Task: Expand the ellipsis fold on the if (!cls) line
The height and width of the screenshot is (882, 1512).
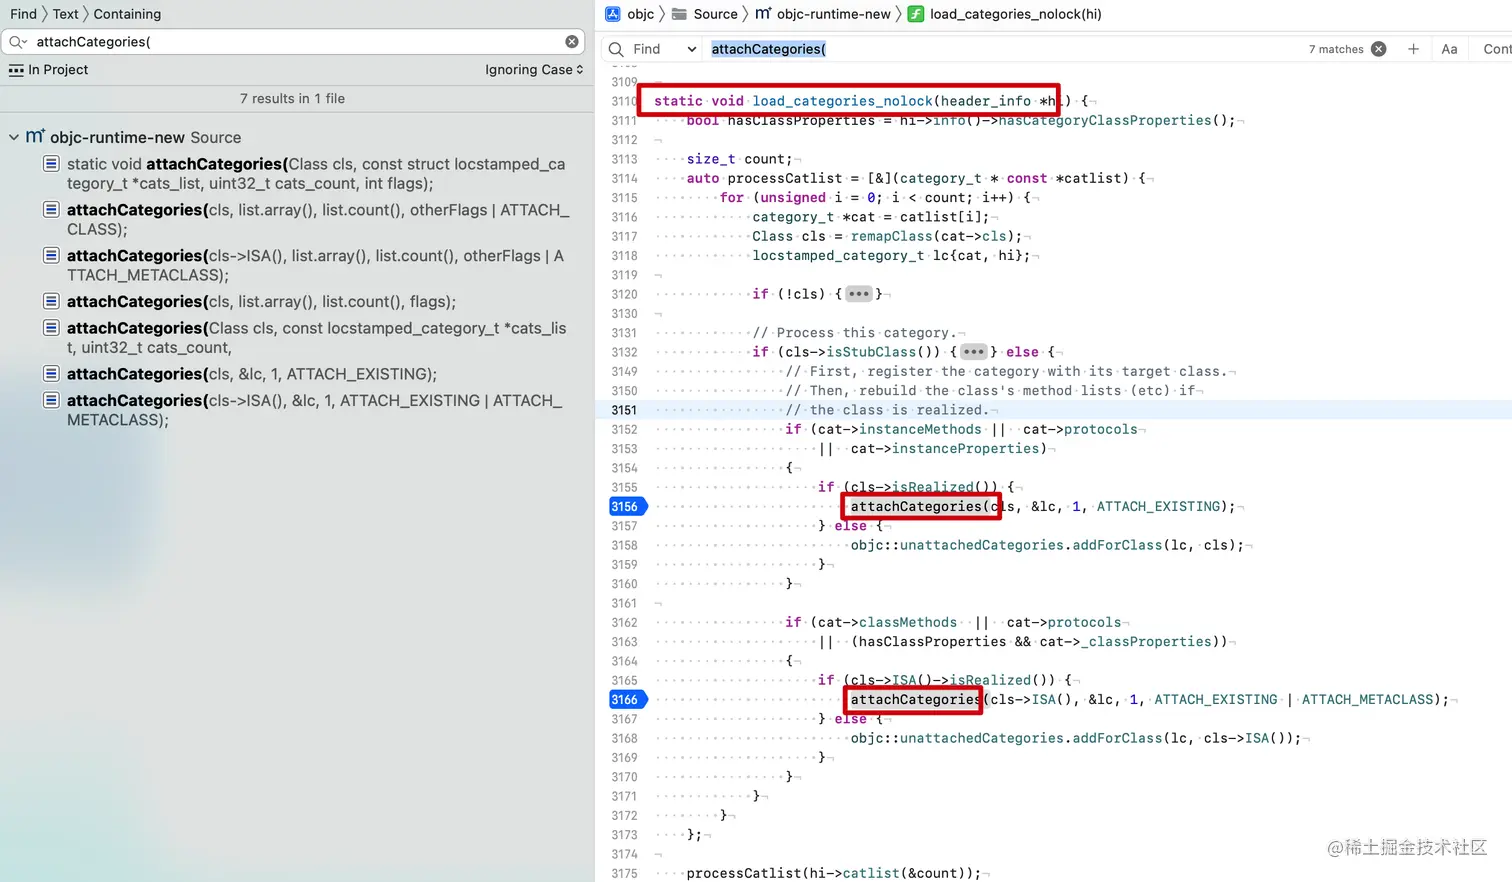Action: click(859, 293)
